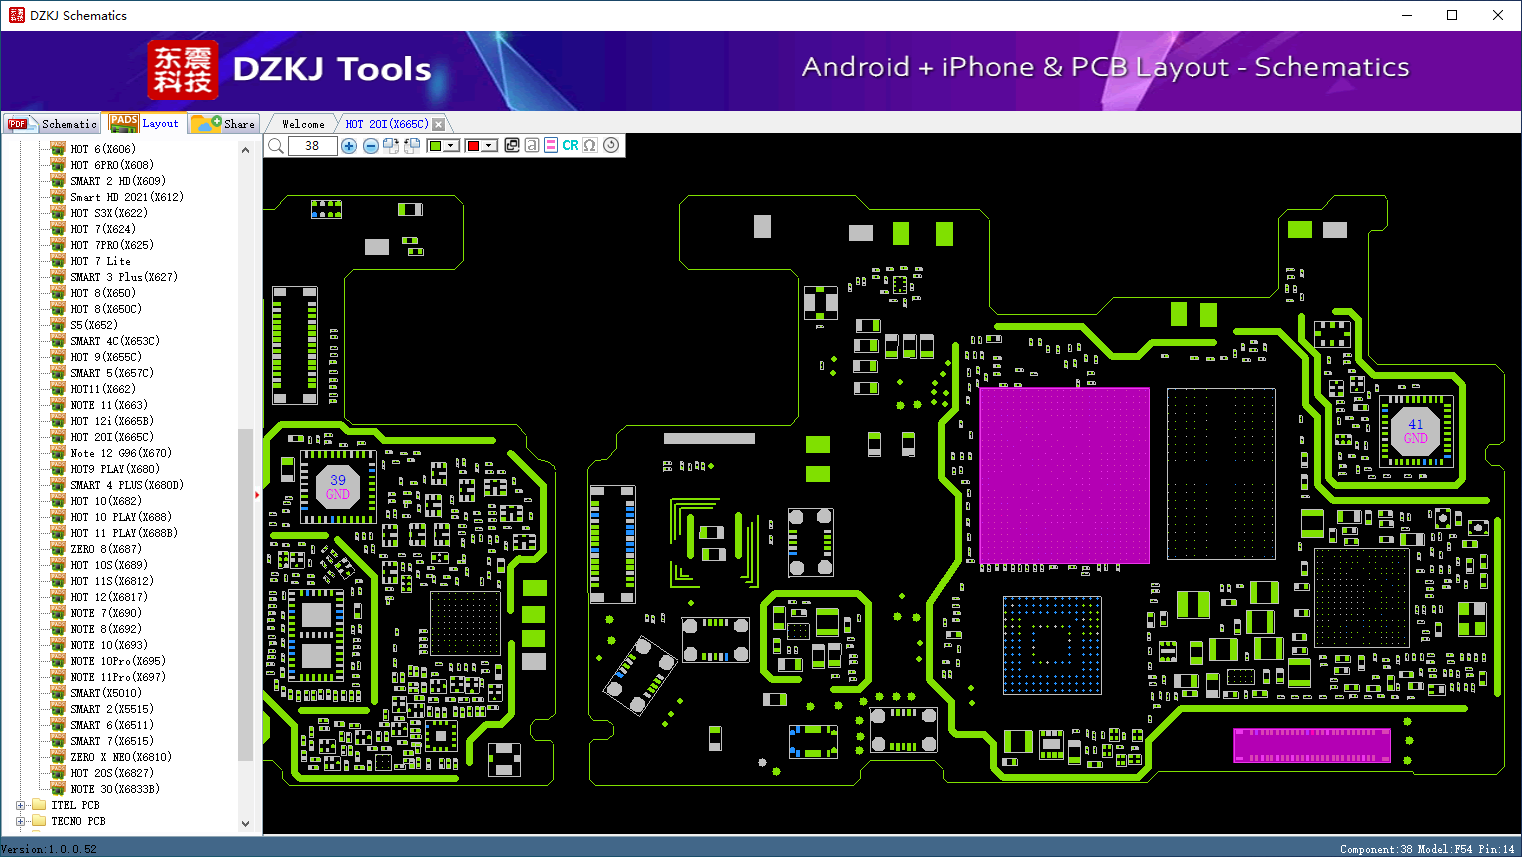This screenshot has width=1522, height=857.
Task: Click the tree scrollbar down arrow
Action: tap(246, 824)
